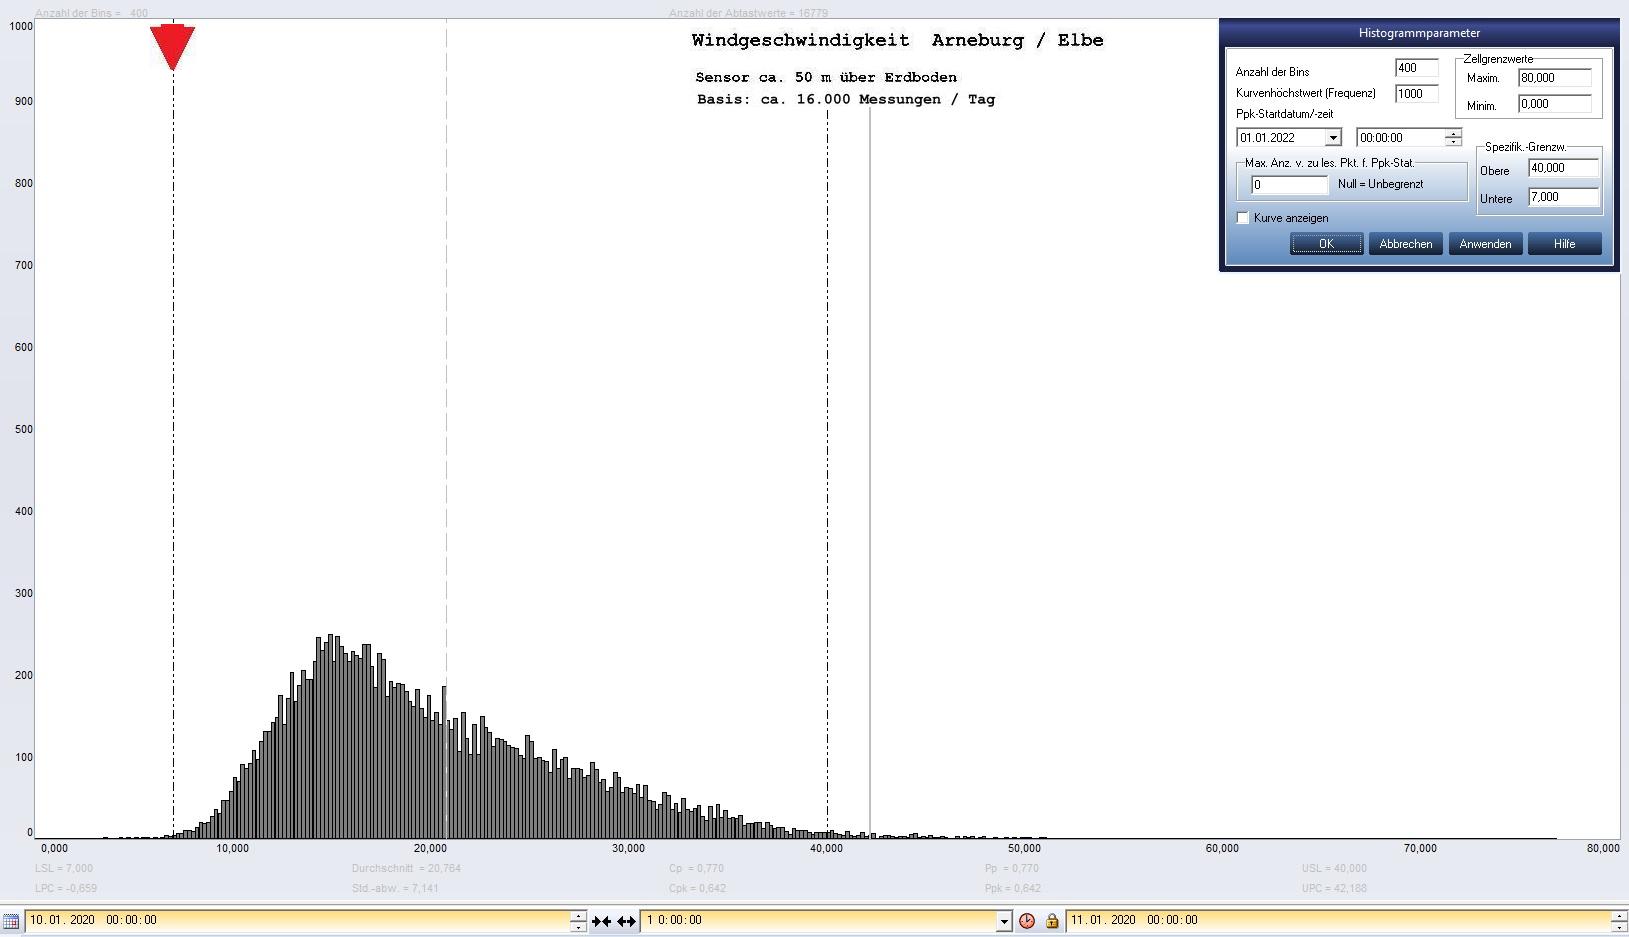This screenshot has width=1629, height=937.
Task: Click the calendar icon in the bottom-left corner
Action: pyautogui.click(x=10, y=921)
